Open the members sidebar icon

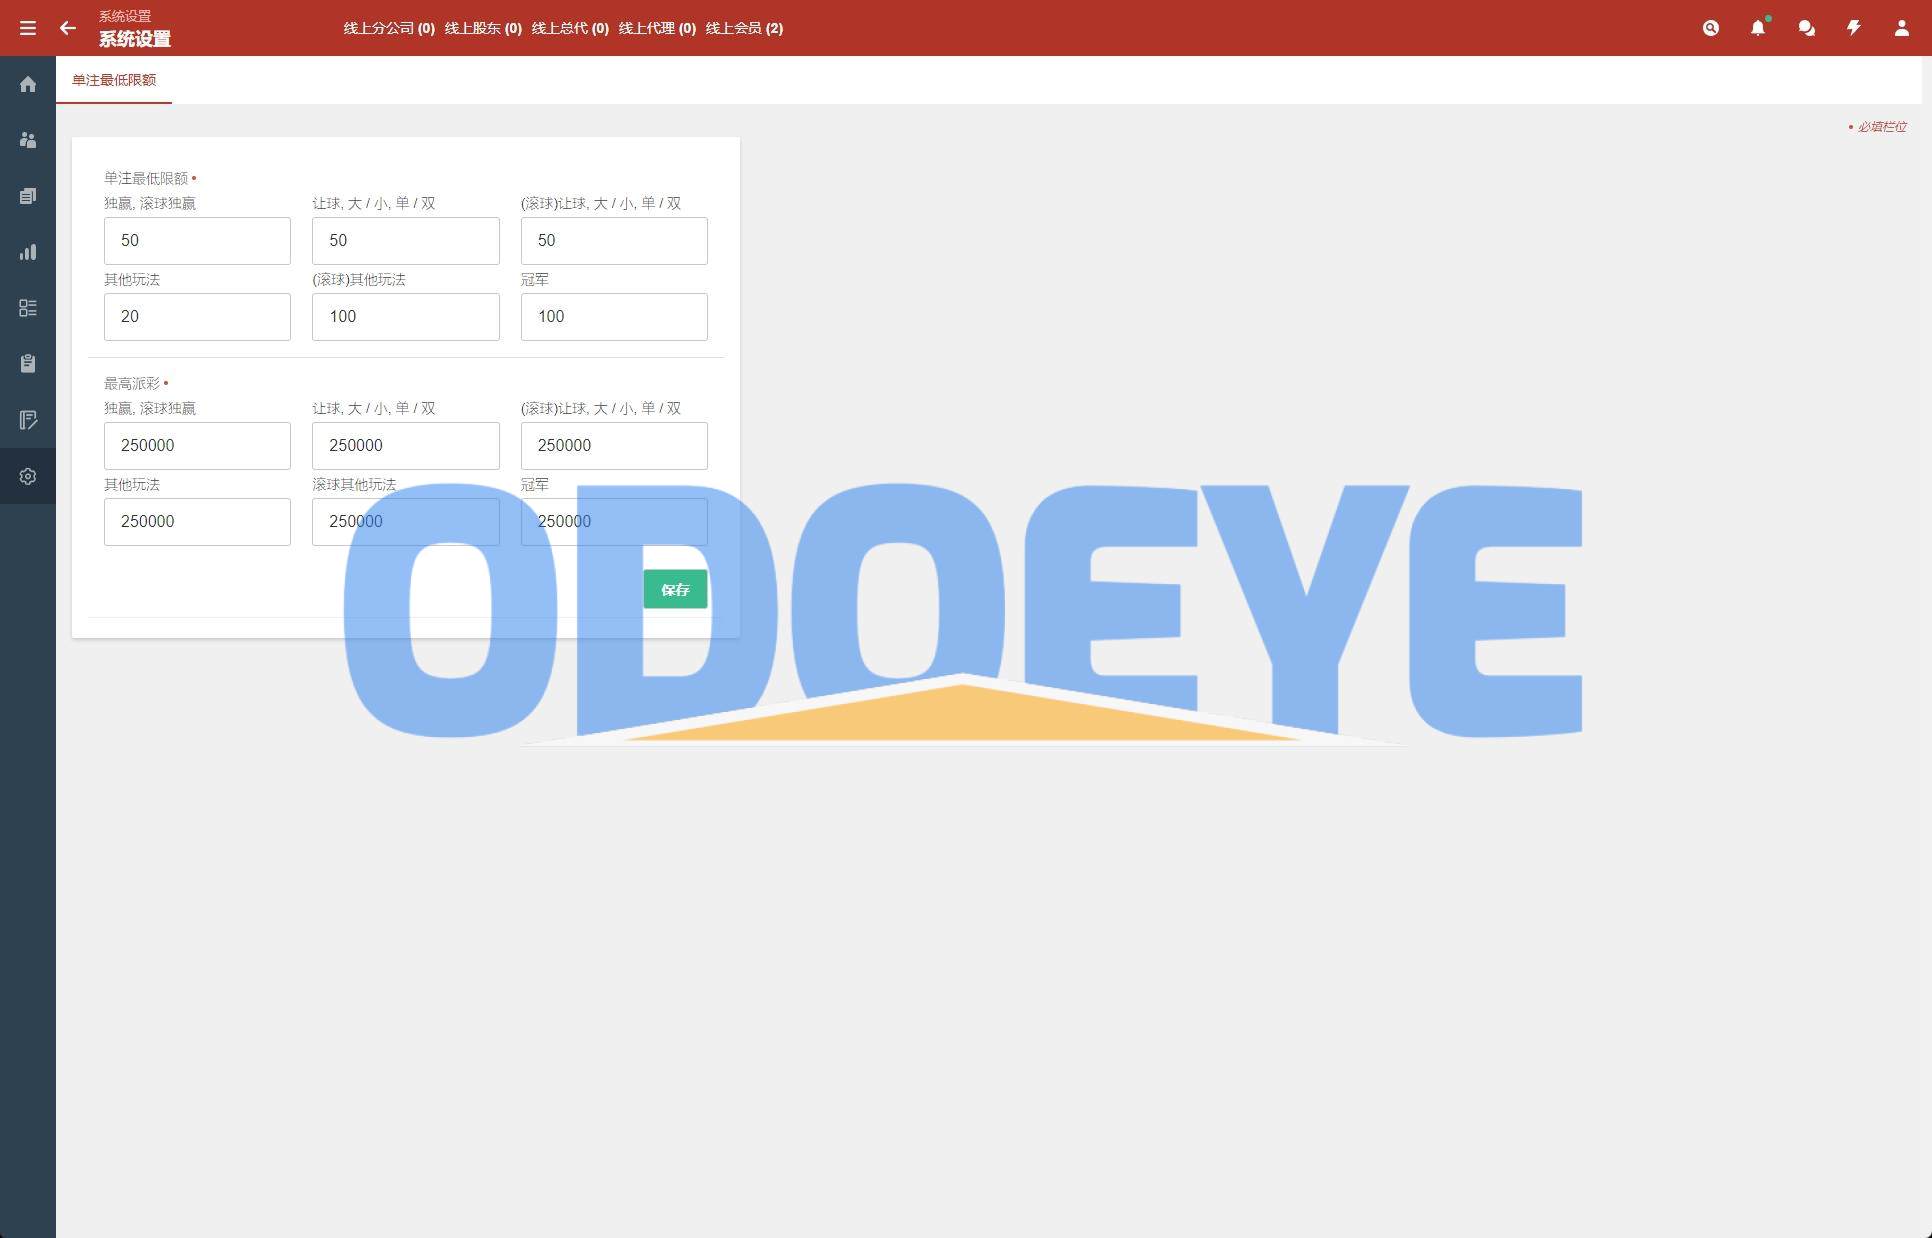pyautogui.click(x=28, y=140)
